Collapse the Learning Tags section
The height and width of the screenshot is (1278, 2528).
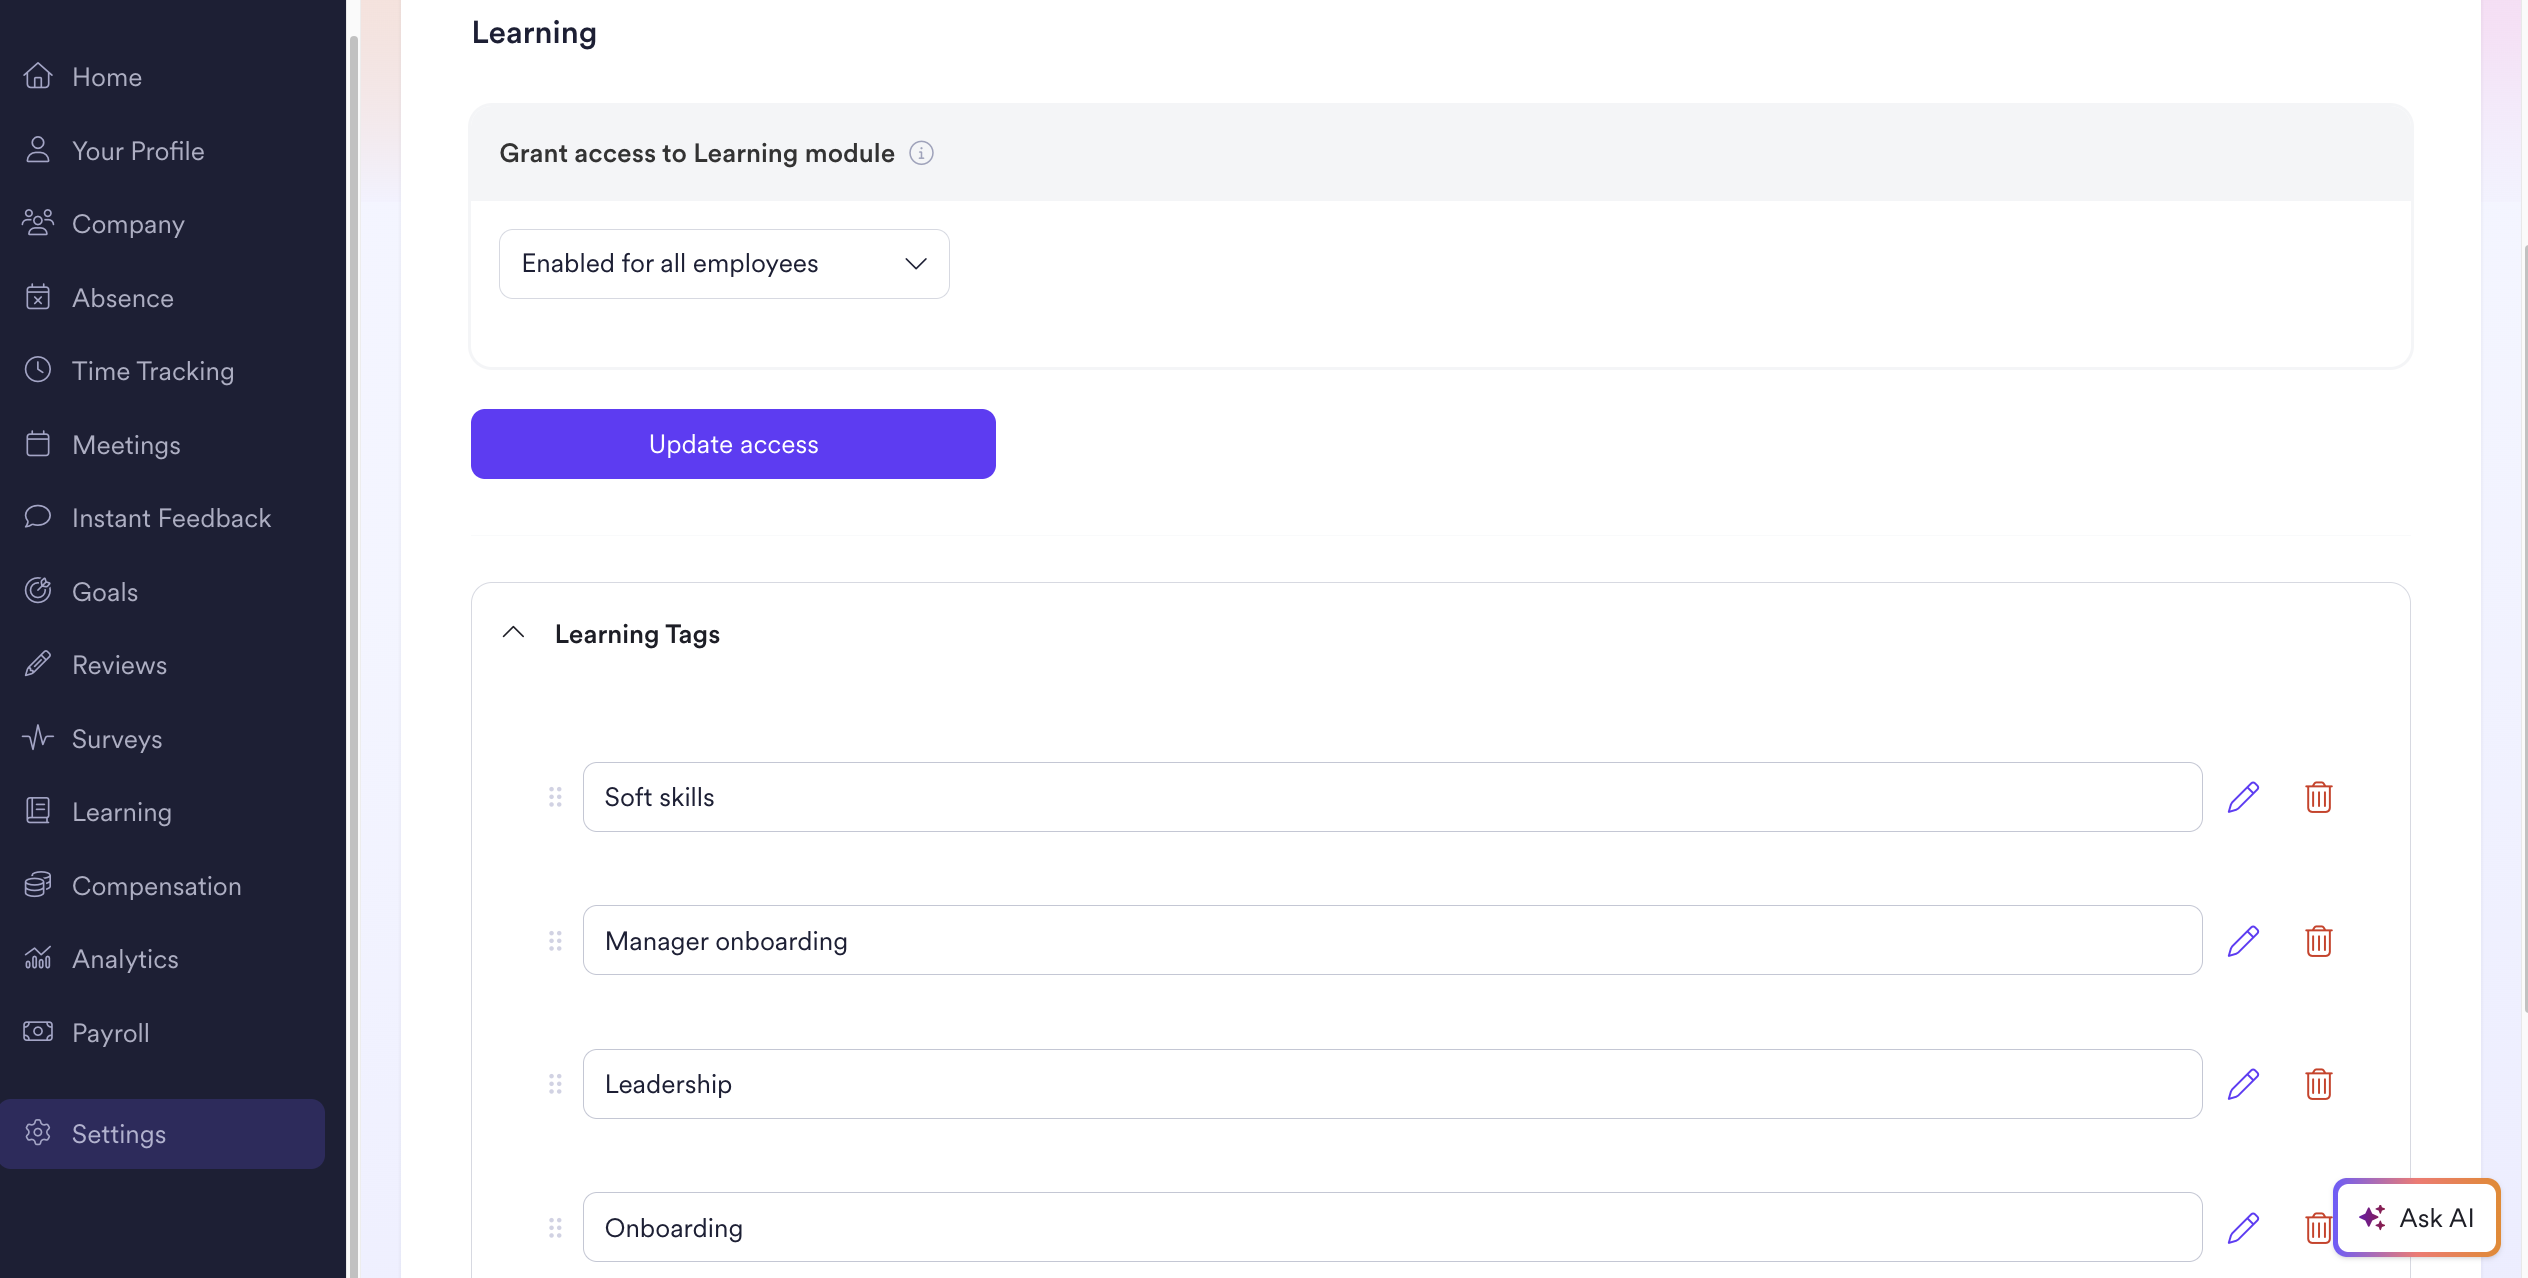point(513,633)
